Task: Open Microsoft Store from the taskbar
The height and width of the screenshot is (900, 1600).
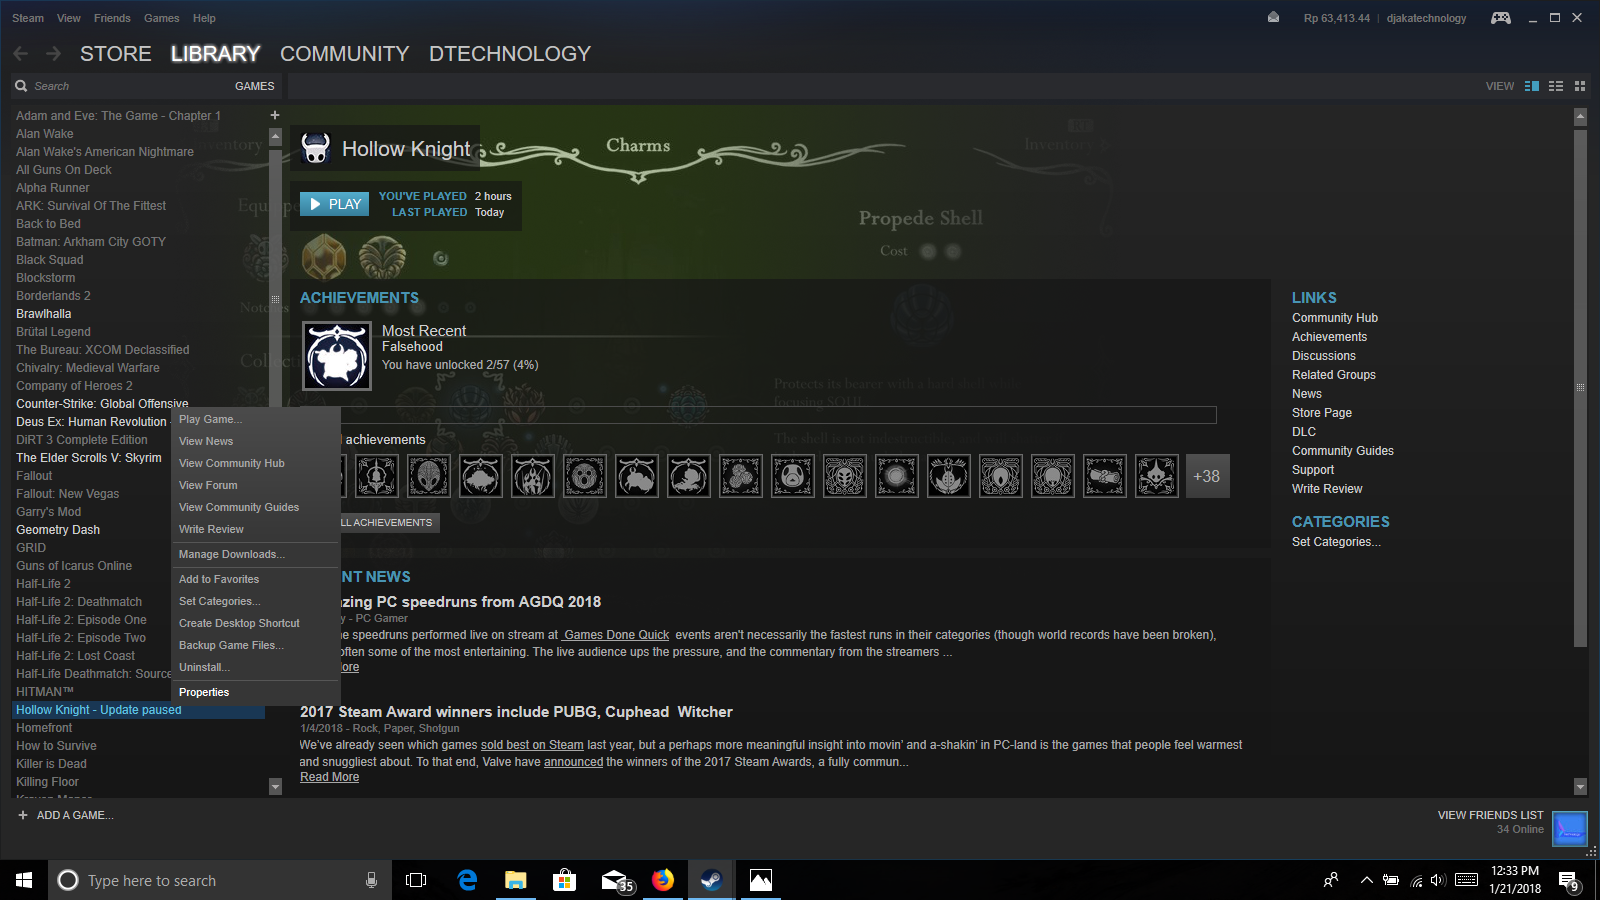Action: click(x=565, y=880)
